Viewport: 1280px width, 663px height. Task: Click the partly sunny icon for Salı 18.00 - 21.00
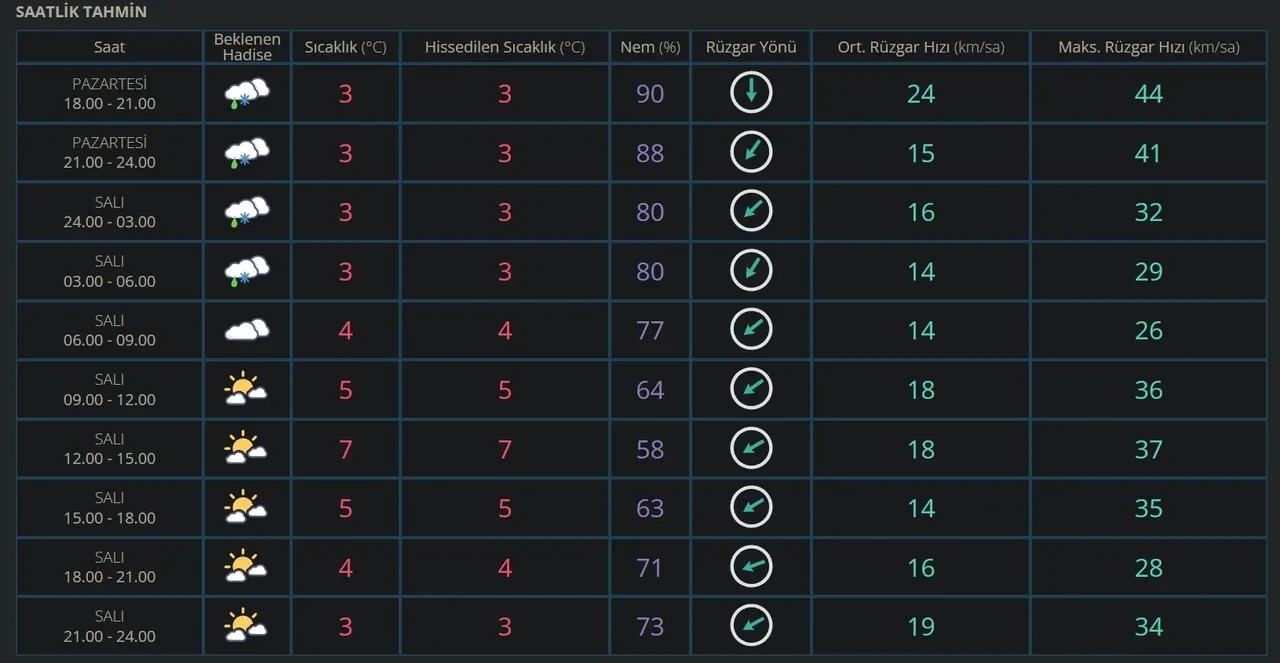coord(246,567)
